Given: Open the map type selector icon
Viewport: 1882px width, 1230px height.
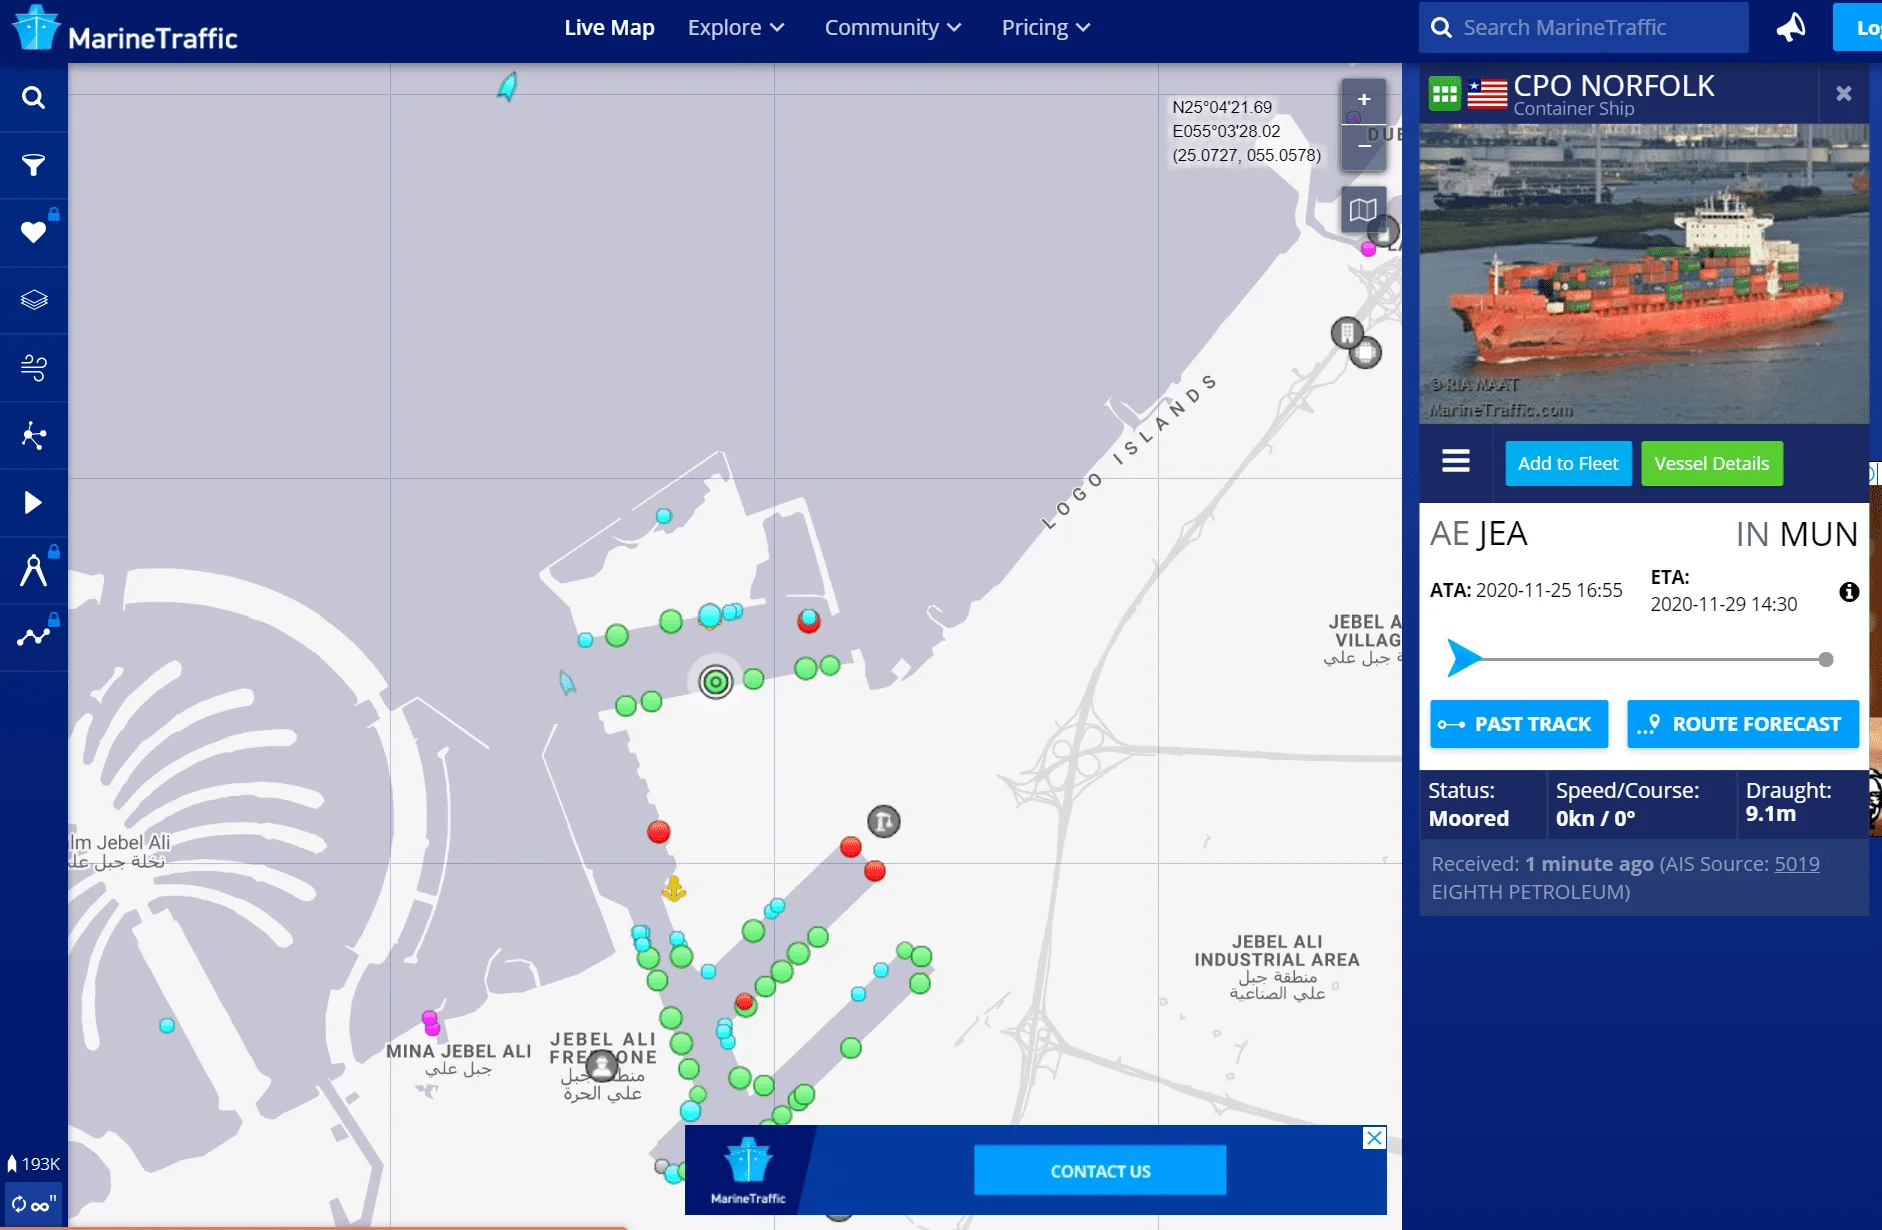Looking at the screenshot, I should pyautogui.click(x=1363, y=210).
